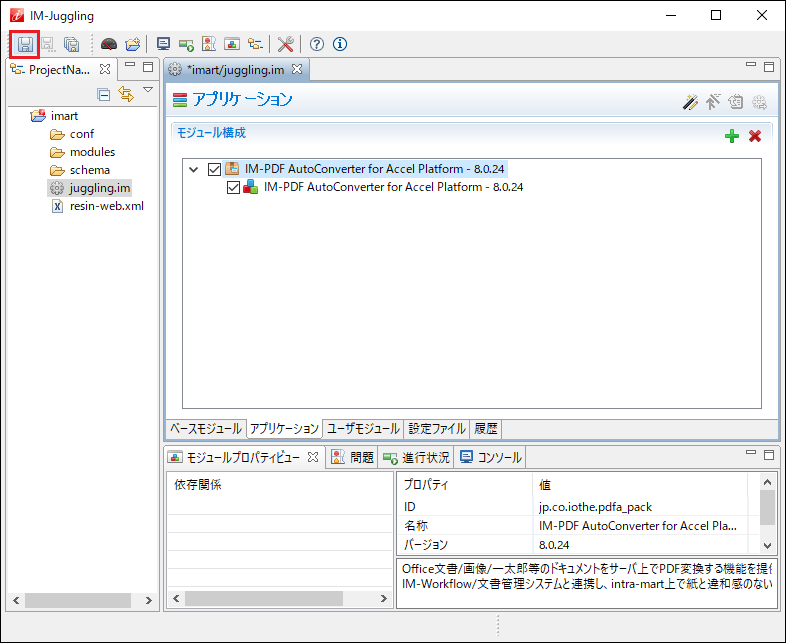786x643 pixels.
Task: Select resin-web.xml in the project tree
Action: coord(106,206)
